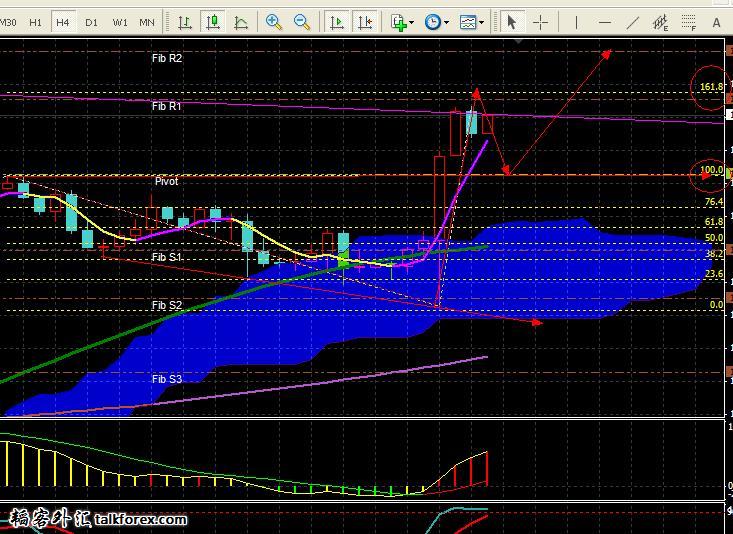Toggle candlestick chart mode
This screenshot has height=534, width=733.
click(214, 21)
